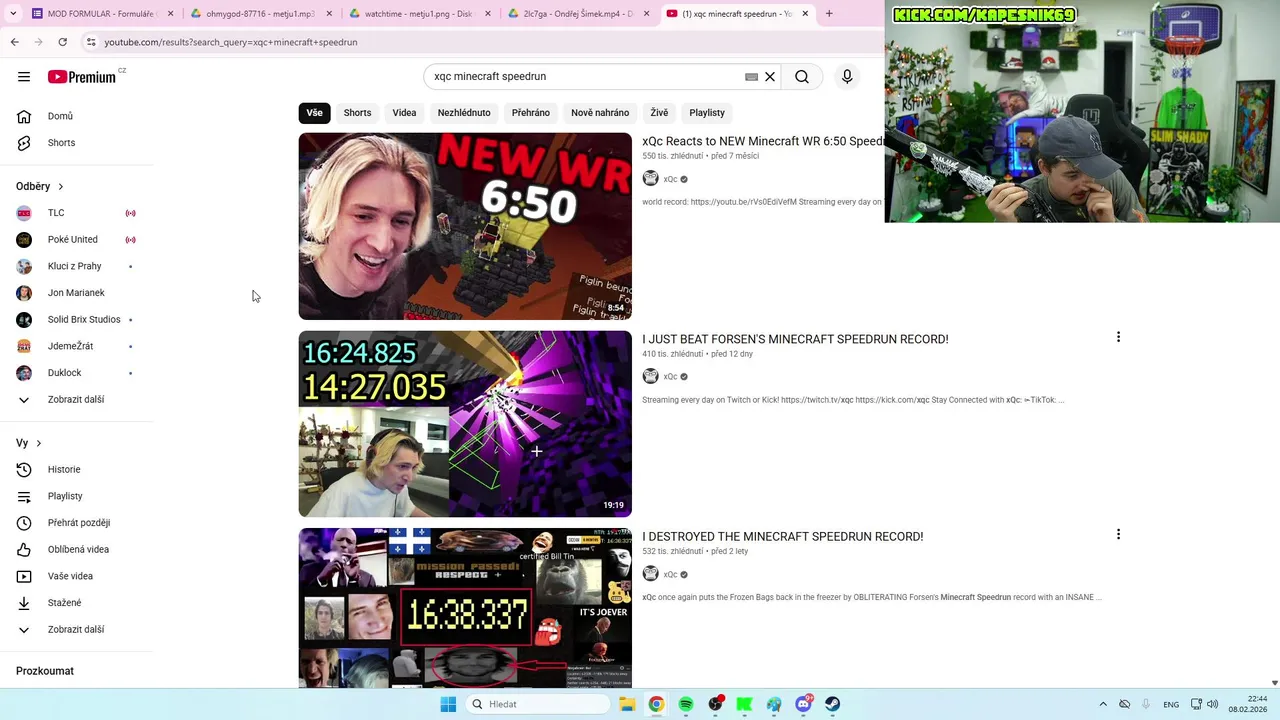Select the Nezhlédnuto filter chip
1280x720 pixels.
pos(464,113)
